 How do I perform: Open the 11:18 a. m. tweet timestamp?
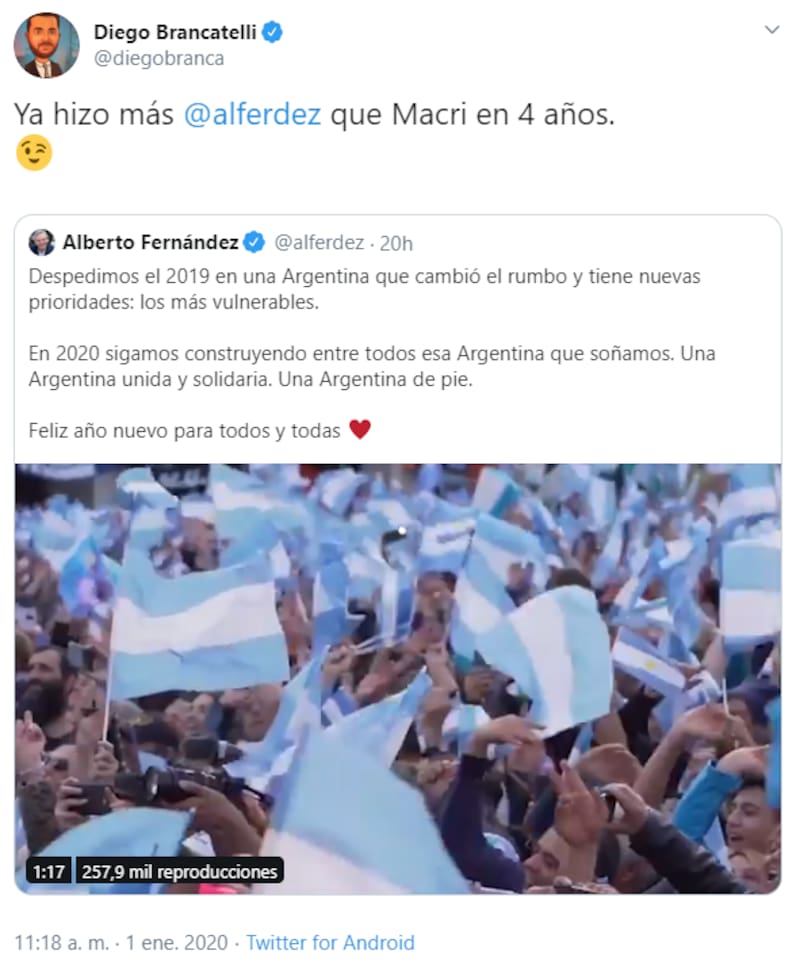click(x=121, y=942)
